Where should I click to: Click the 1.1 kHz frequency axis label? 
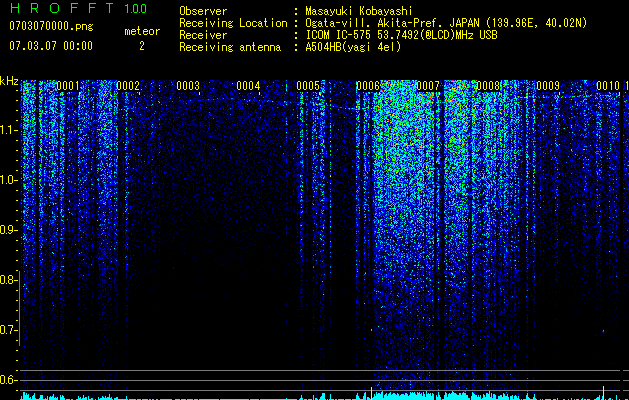point(8,130)
